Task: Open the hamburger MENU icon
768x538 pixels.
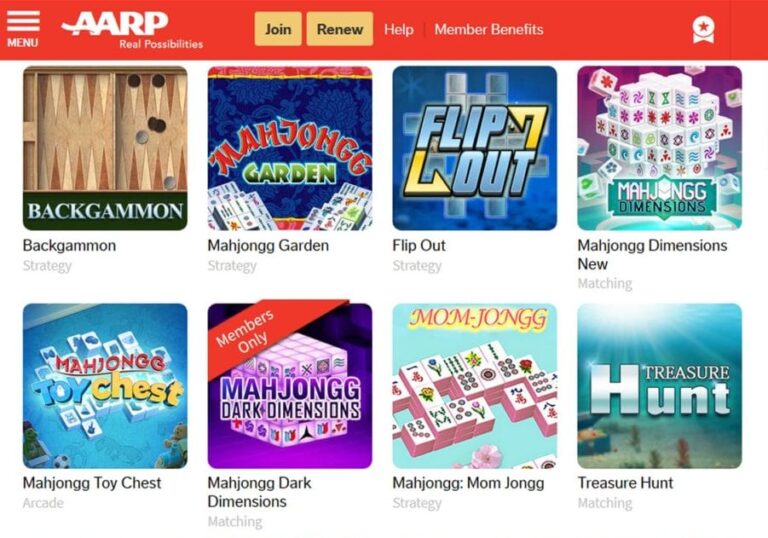Action: tap(23, 29)
